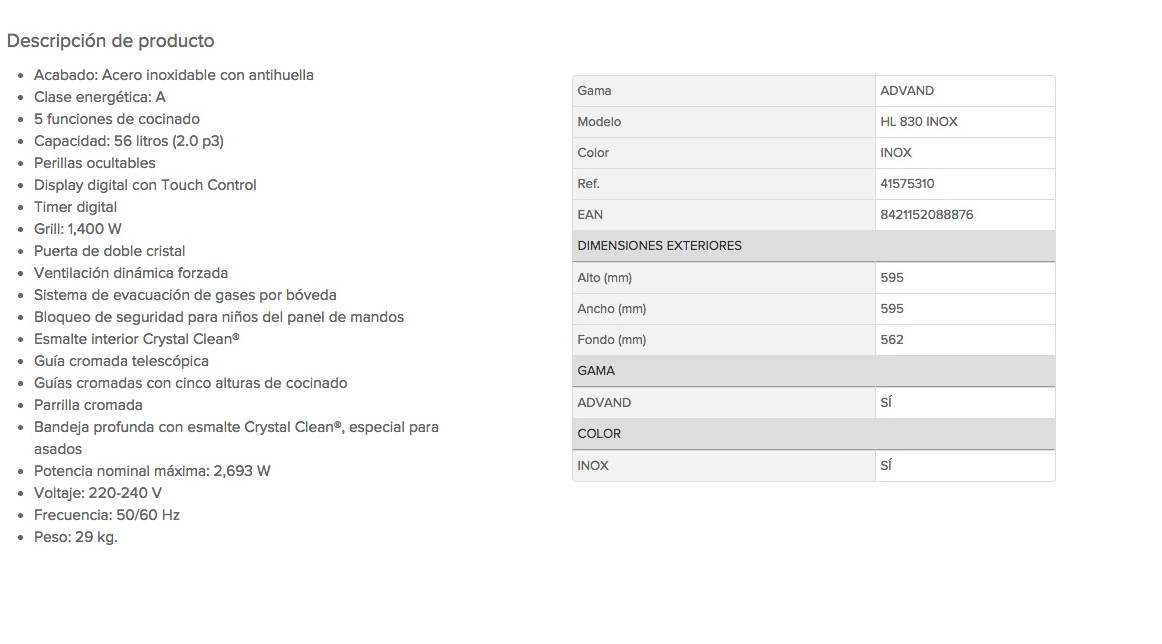Click the Ref. value 41575310
This screenshot has height=644, width=1162.
click(x=907, y=184)
